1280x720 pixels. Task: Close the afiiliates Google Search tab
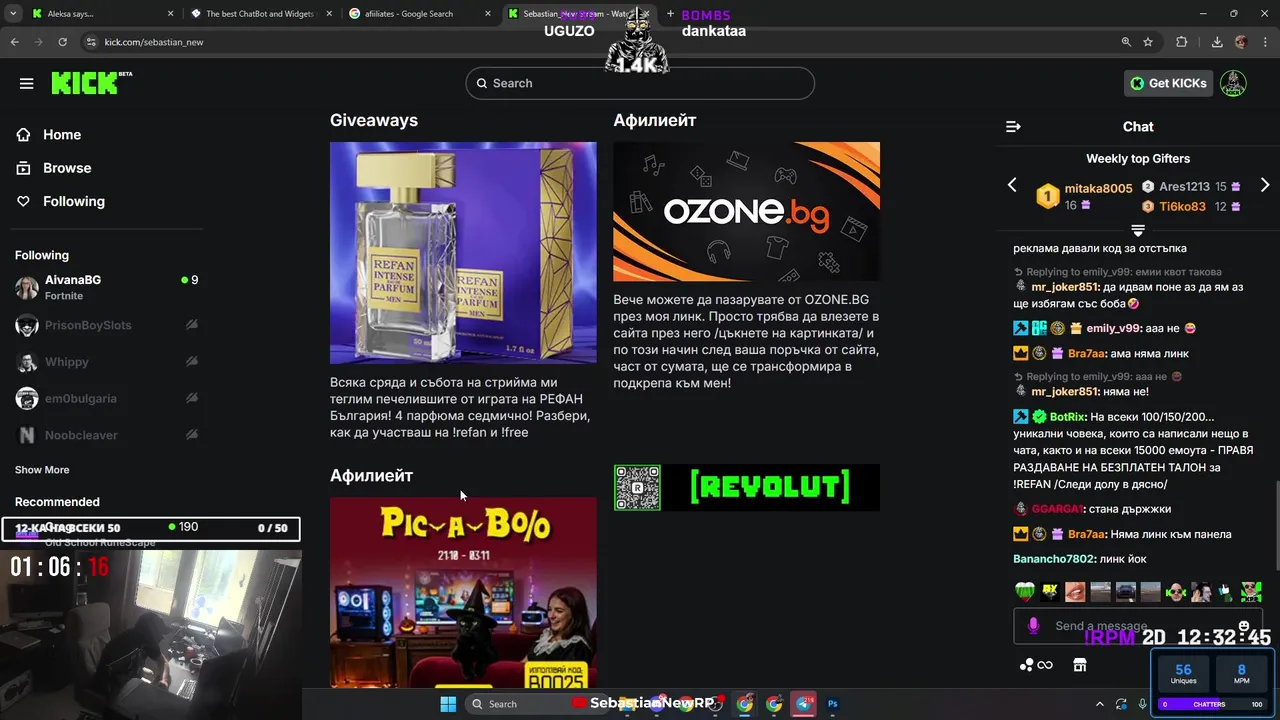pos(487,14)
